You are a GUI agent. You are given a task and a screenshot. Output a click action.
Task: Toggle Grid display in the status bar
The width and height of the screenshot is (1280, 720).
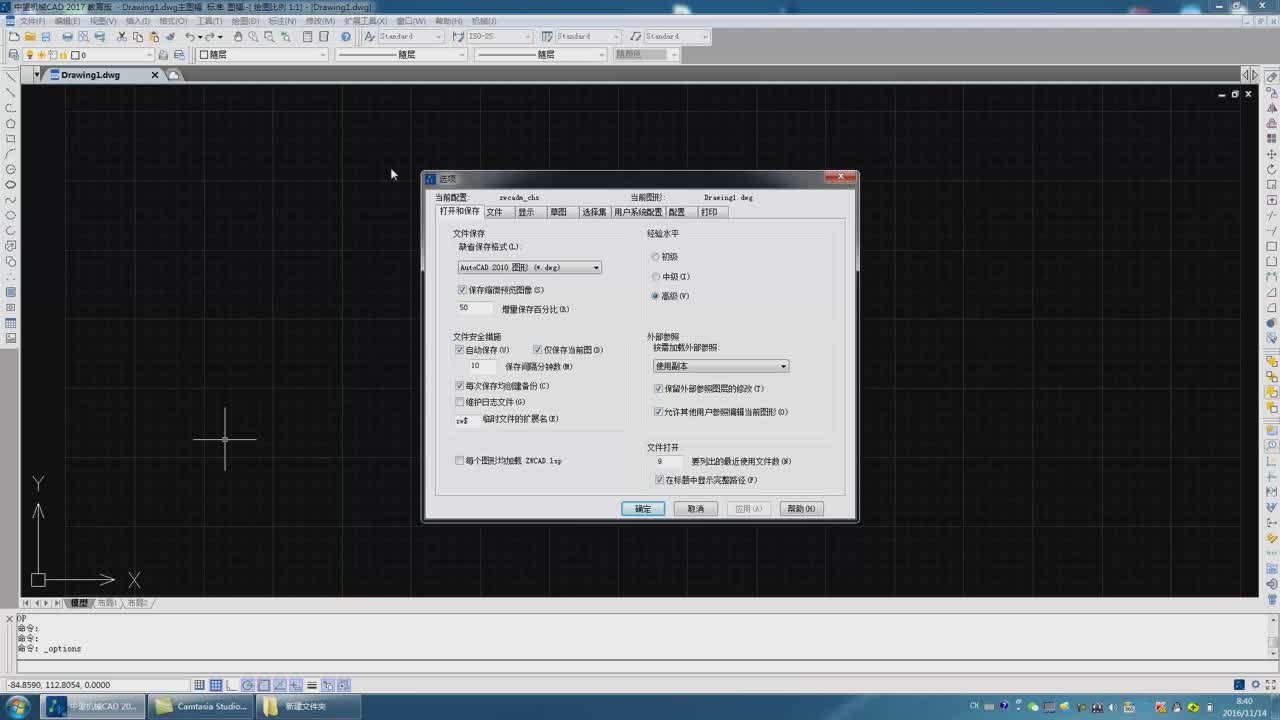[x=216, y=685]
